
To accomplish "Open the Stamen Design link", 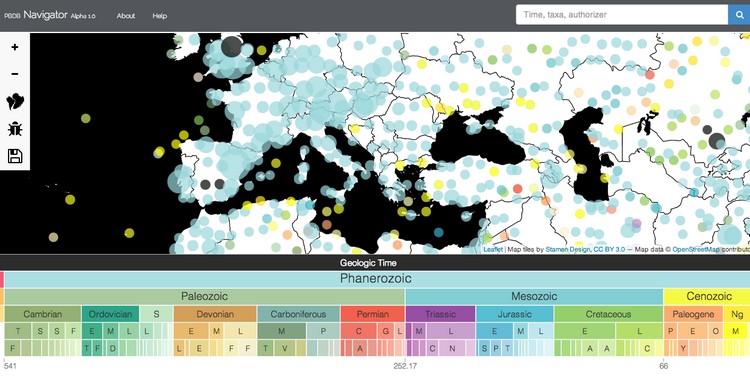I will [568, 249].
